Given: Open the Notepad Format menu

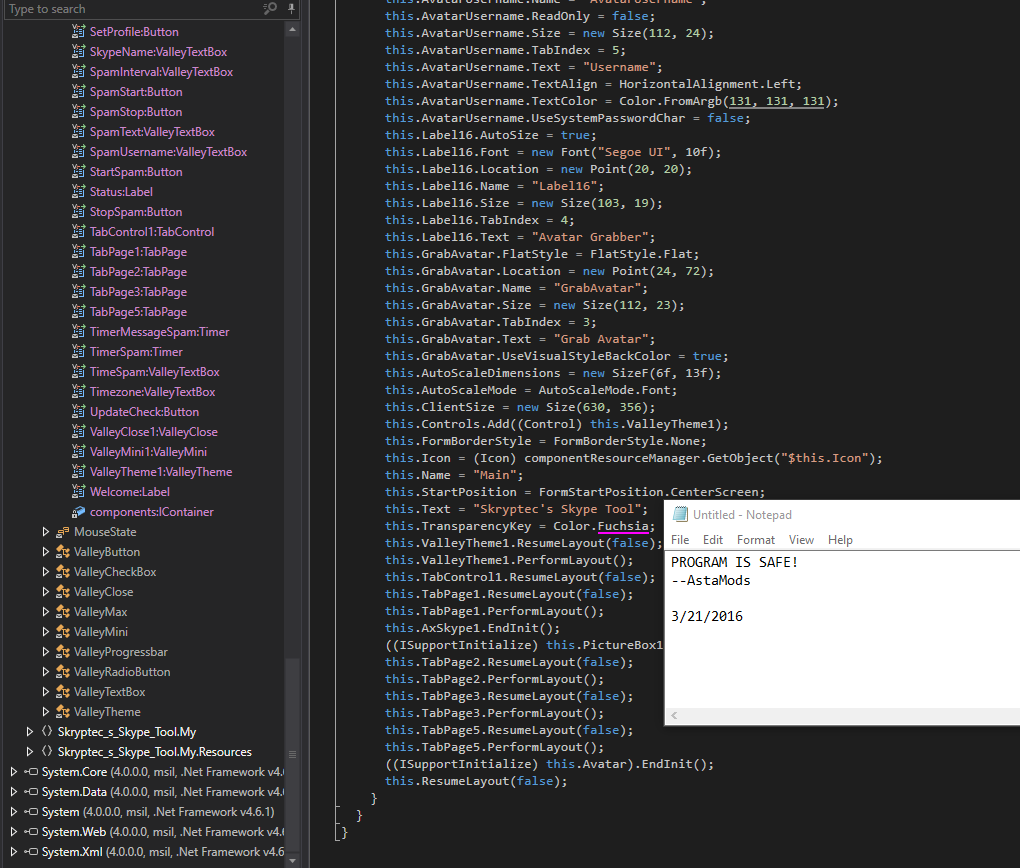Looking at the screenshot, I should click(755, 540).
